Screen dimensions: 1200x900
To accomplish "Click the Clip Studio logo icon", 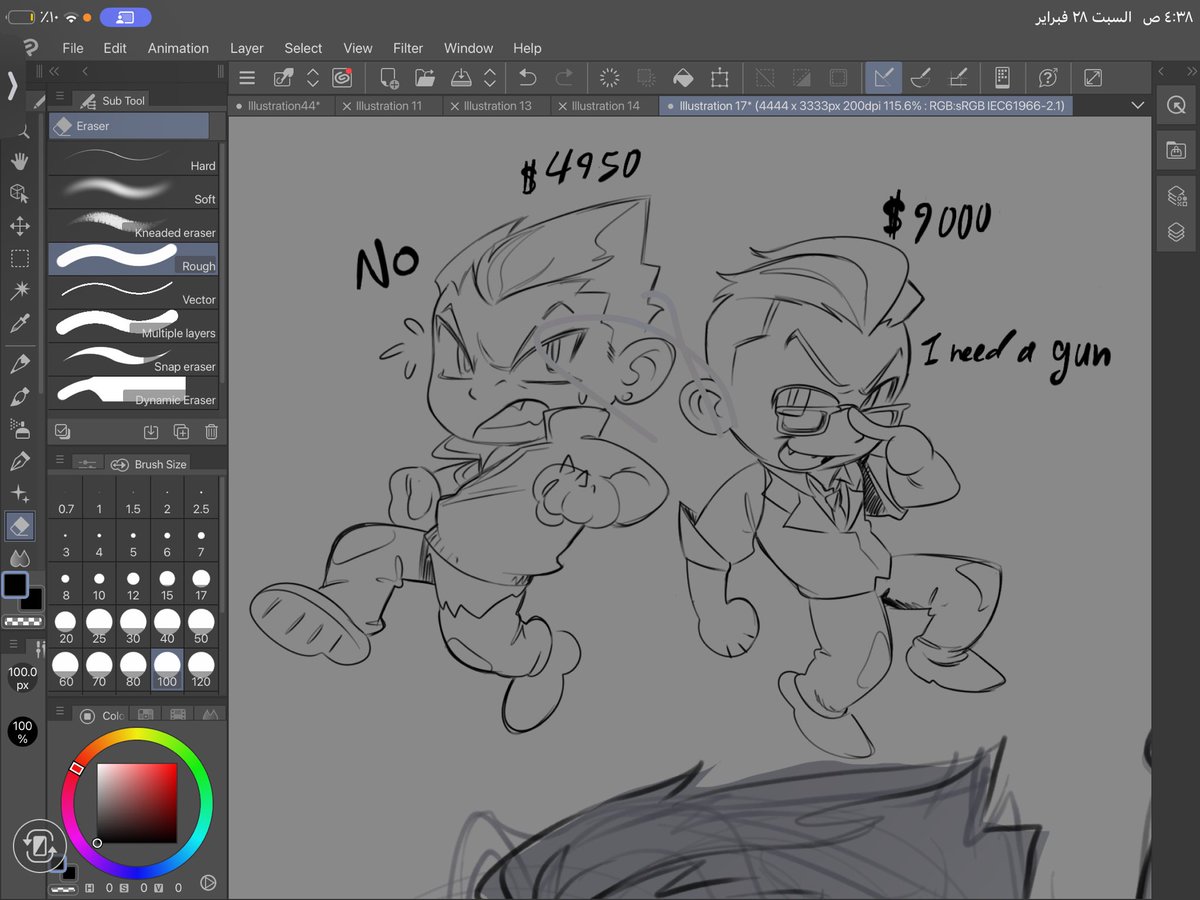I will [x=30, y=47].
